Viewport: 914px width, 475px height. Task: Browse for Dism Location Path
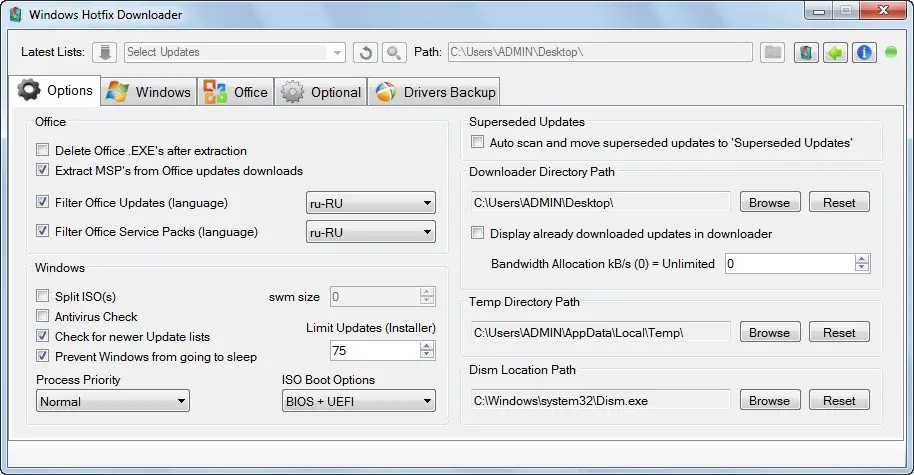click(770, 400)
